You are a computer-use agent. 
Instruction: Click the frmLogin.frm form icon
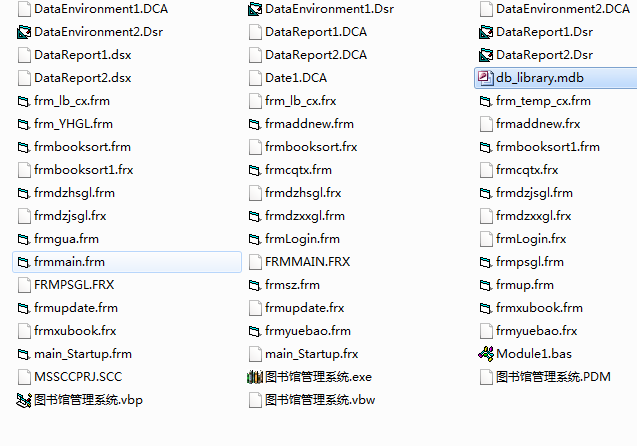(255, 239)
